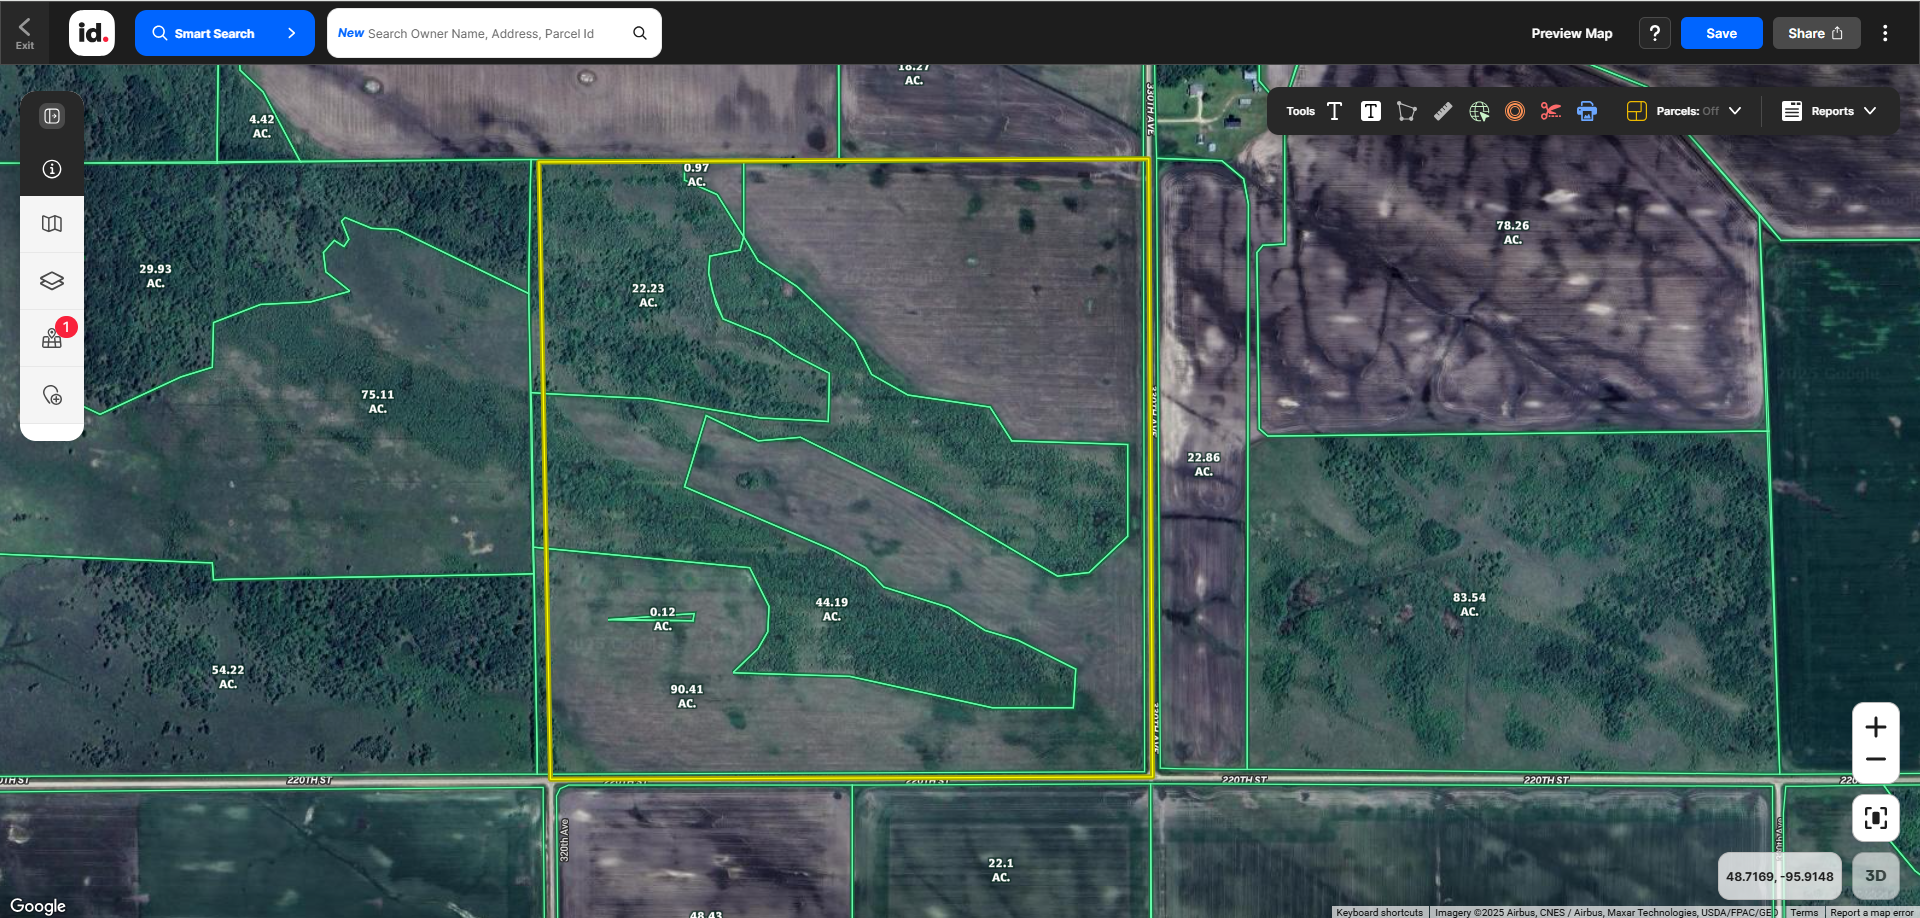Open the three-dot more options menu
This screenshot has width=1920, height=918.
(1885, 33)
